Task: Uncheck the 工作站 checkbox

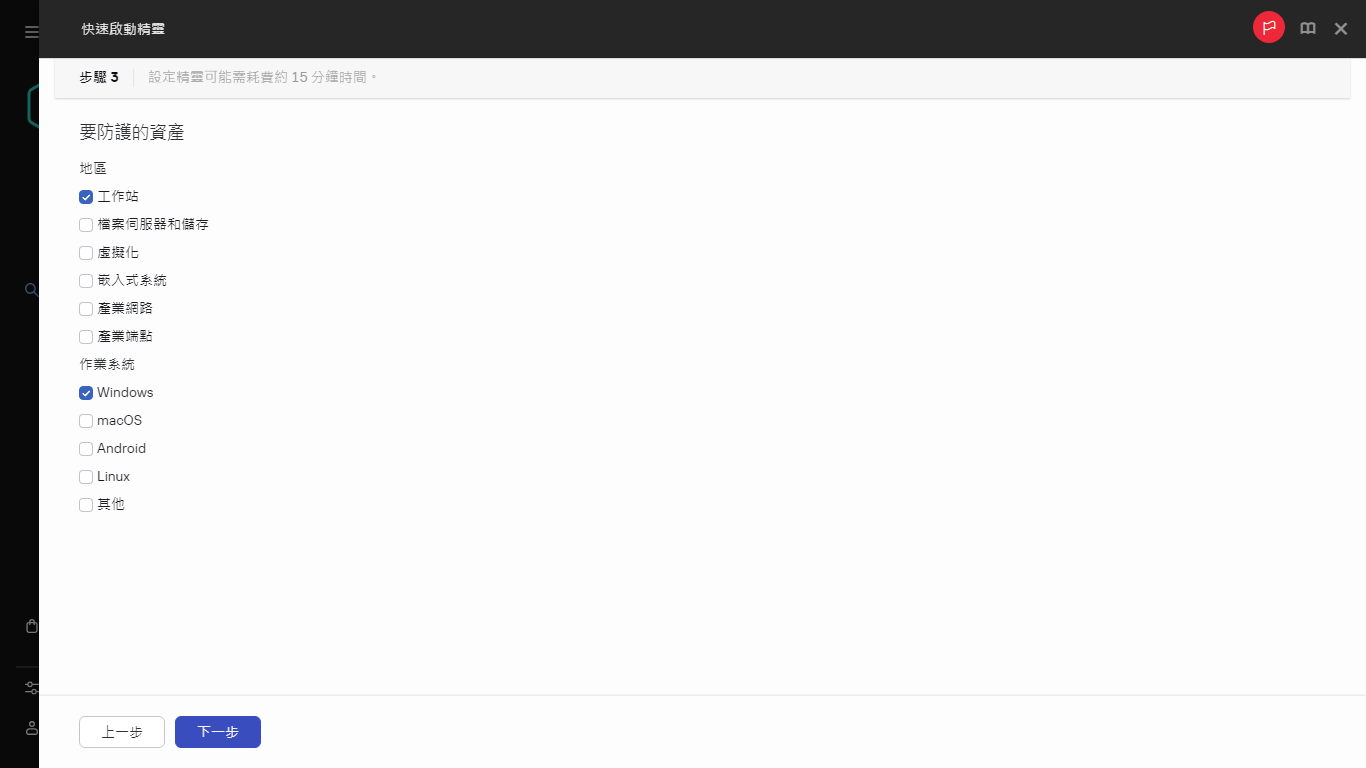Action: [x=86, y=197]
